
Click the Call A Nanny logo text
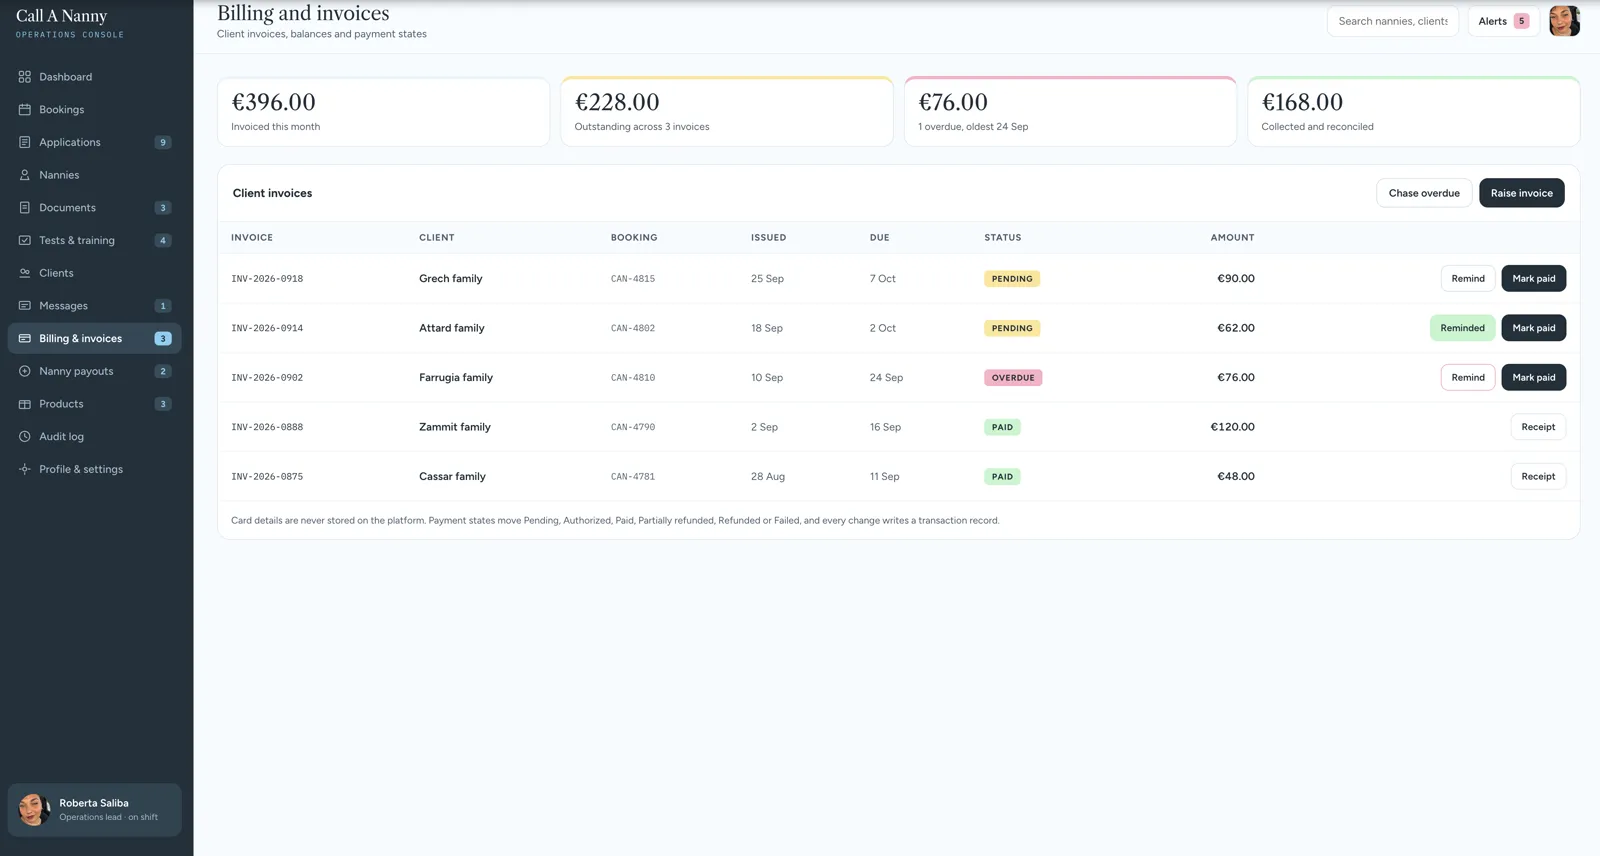[x=61, y=16]
